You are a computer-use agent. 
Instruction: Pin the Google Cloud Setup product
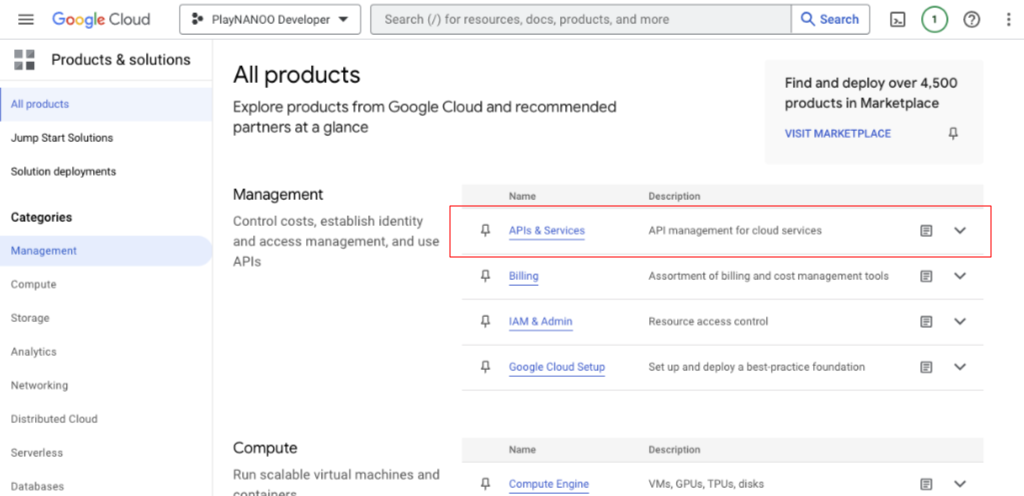(x=485, y=367)
